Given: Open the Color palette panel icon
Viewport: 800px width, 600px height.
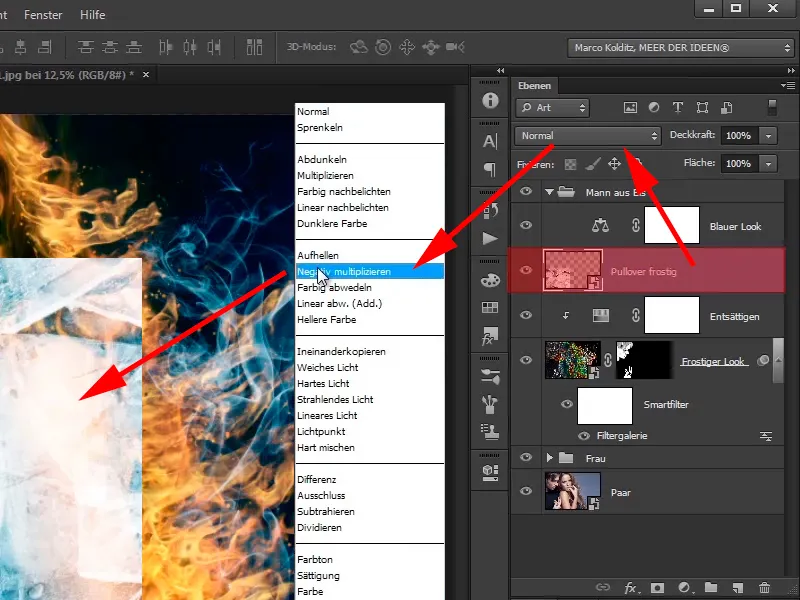Looking at the screenshot, I should pyautogui.click(x=490, y=280).
